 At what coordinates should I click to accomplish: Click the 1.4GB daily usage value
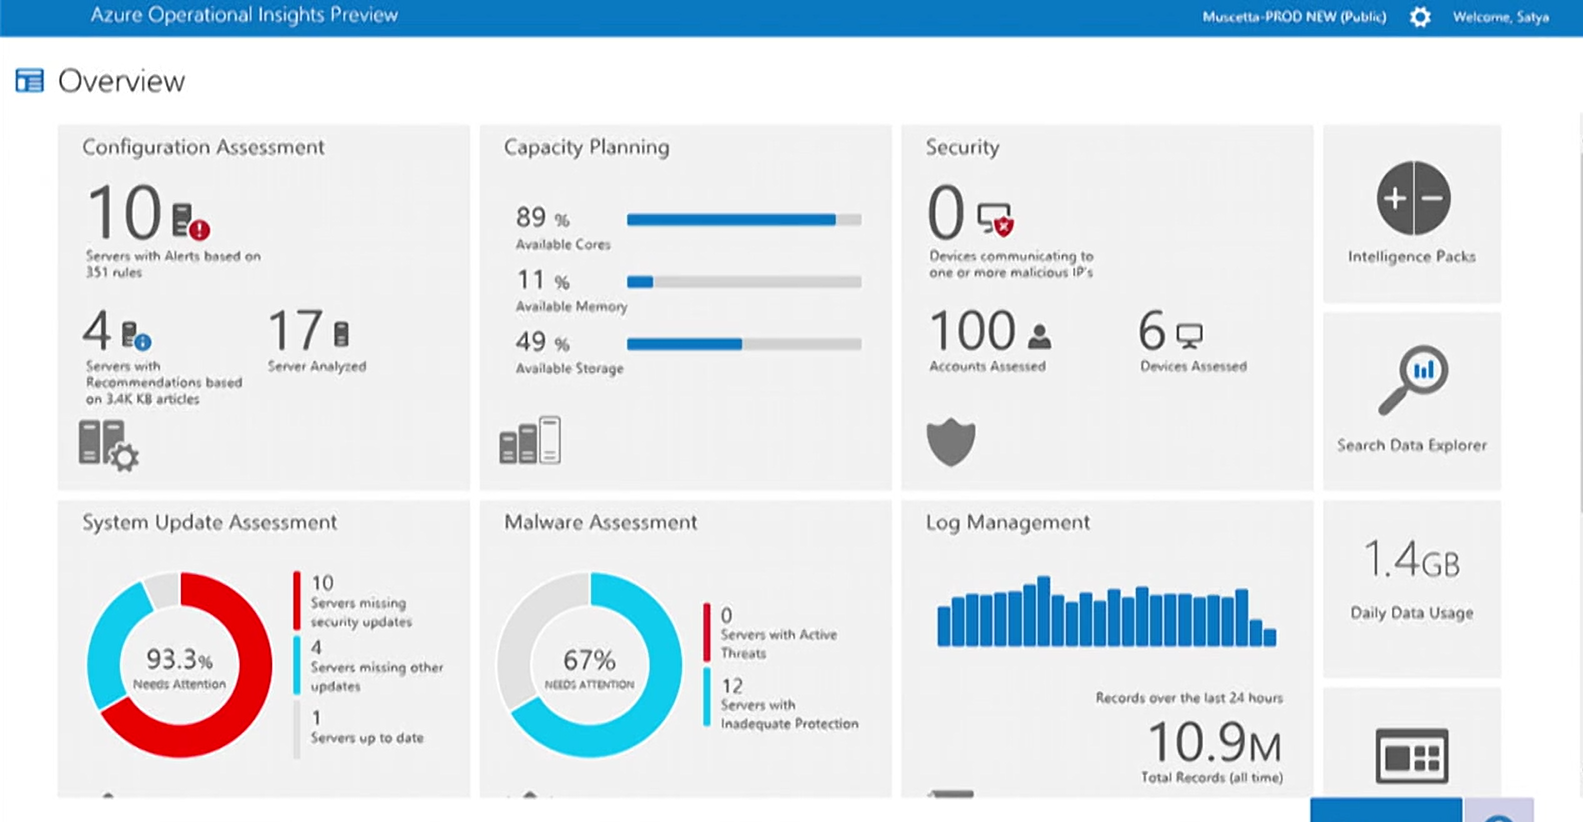tap(1412, 560)
